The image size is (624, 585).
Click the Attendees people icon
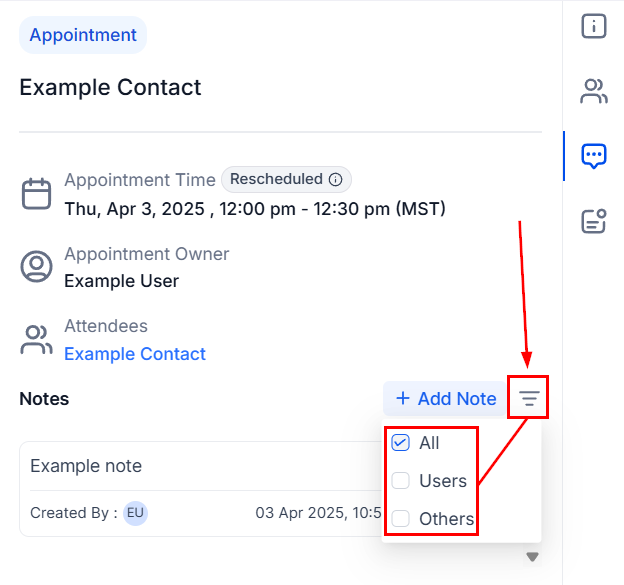click(x=36, y=339)
